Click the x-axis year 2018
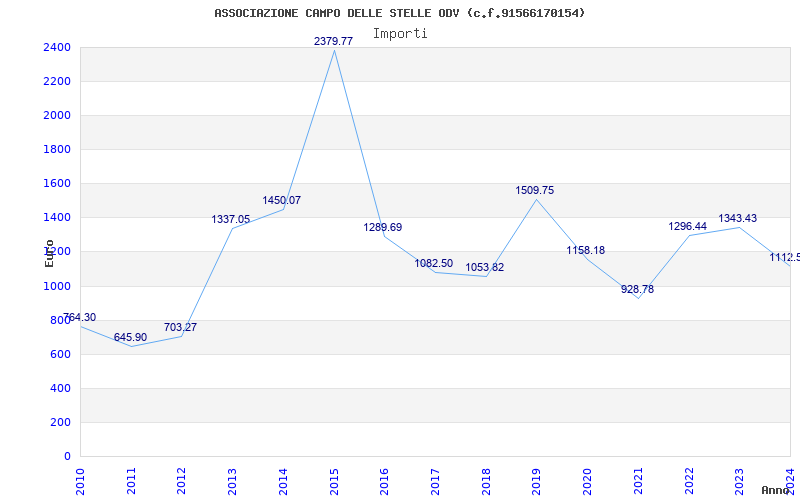 click(x=486, y=482)
